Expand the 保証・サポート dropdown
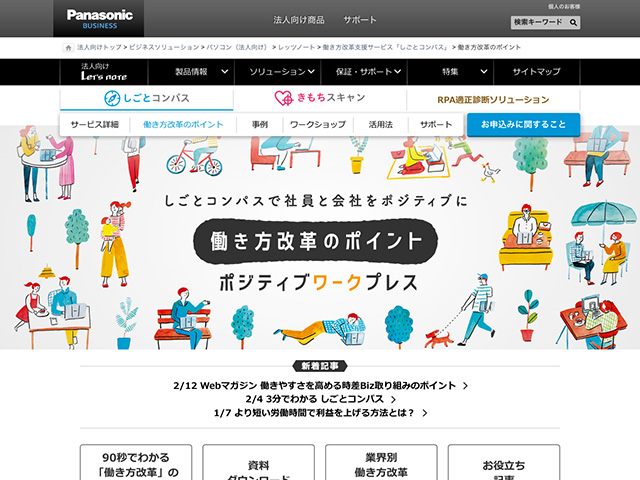 pos(364,72)
